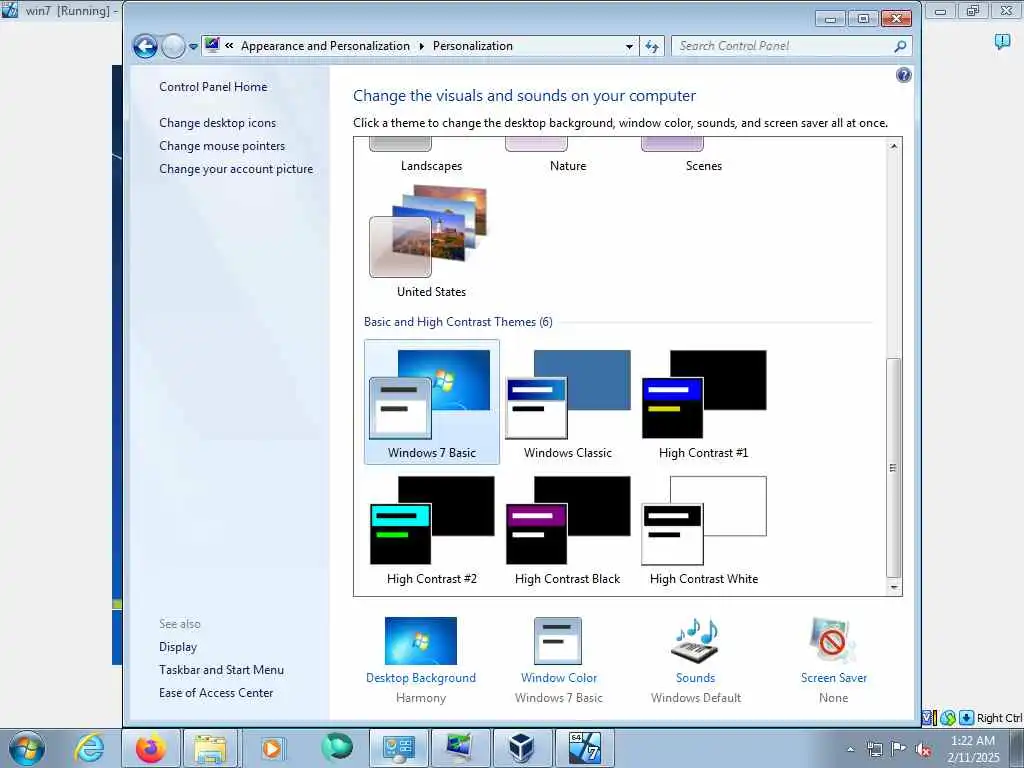The image size is (1024, 768).
Task: Click the address bar refresh button
Action: 652,46
